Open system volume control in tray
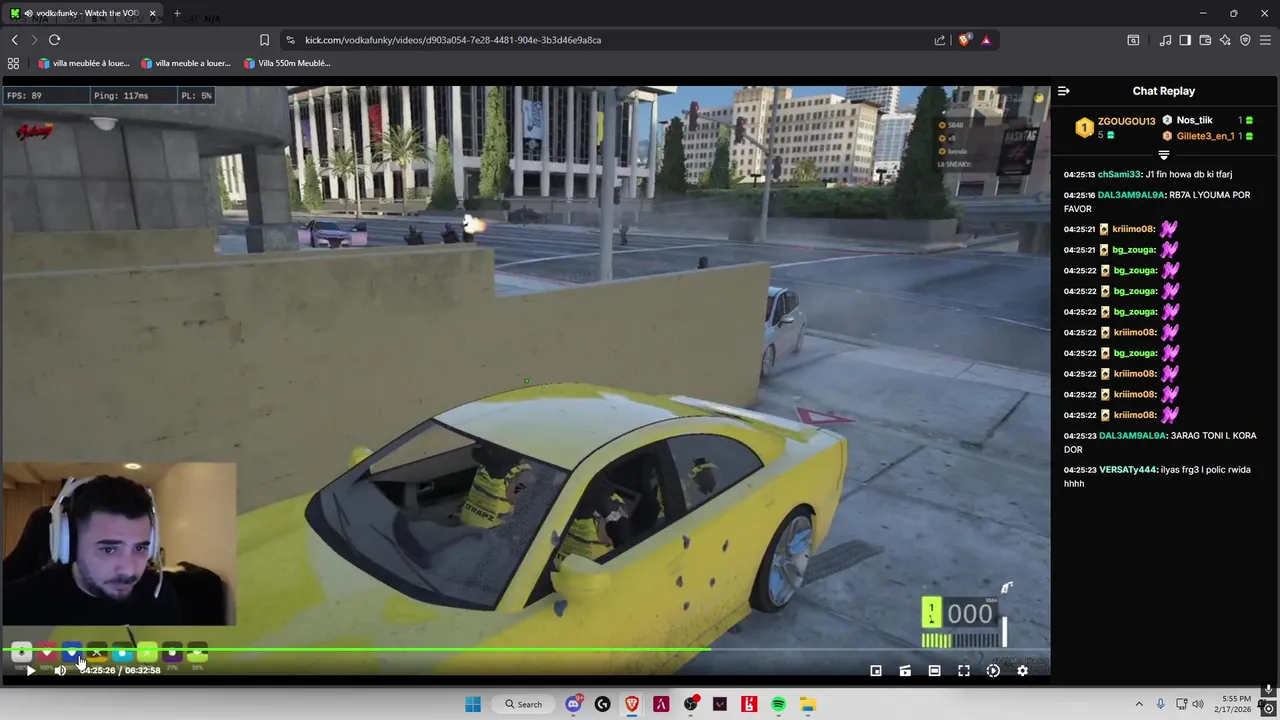Viewport: 1280px width, 720px height. coord(1198,704)
